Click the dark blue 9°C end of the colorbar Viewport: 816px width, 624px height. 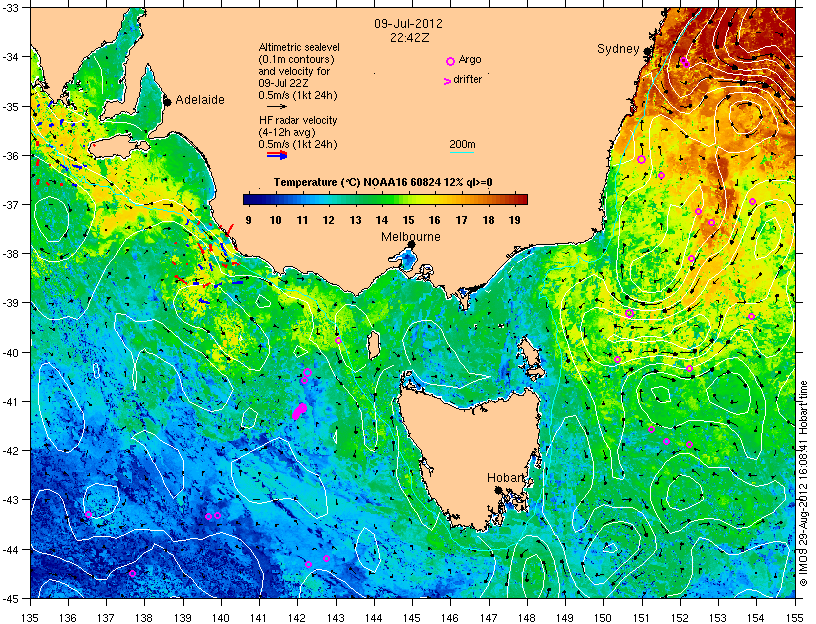[250, 199]
